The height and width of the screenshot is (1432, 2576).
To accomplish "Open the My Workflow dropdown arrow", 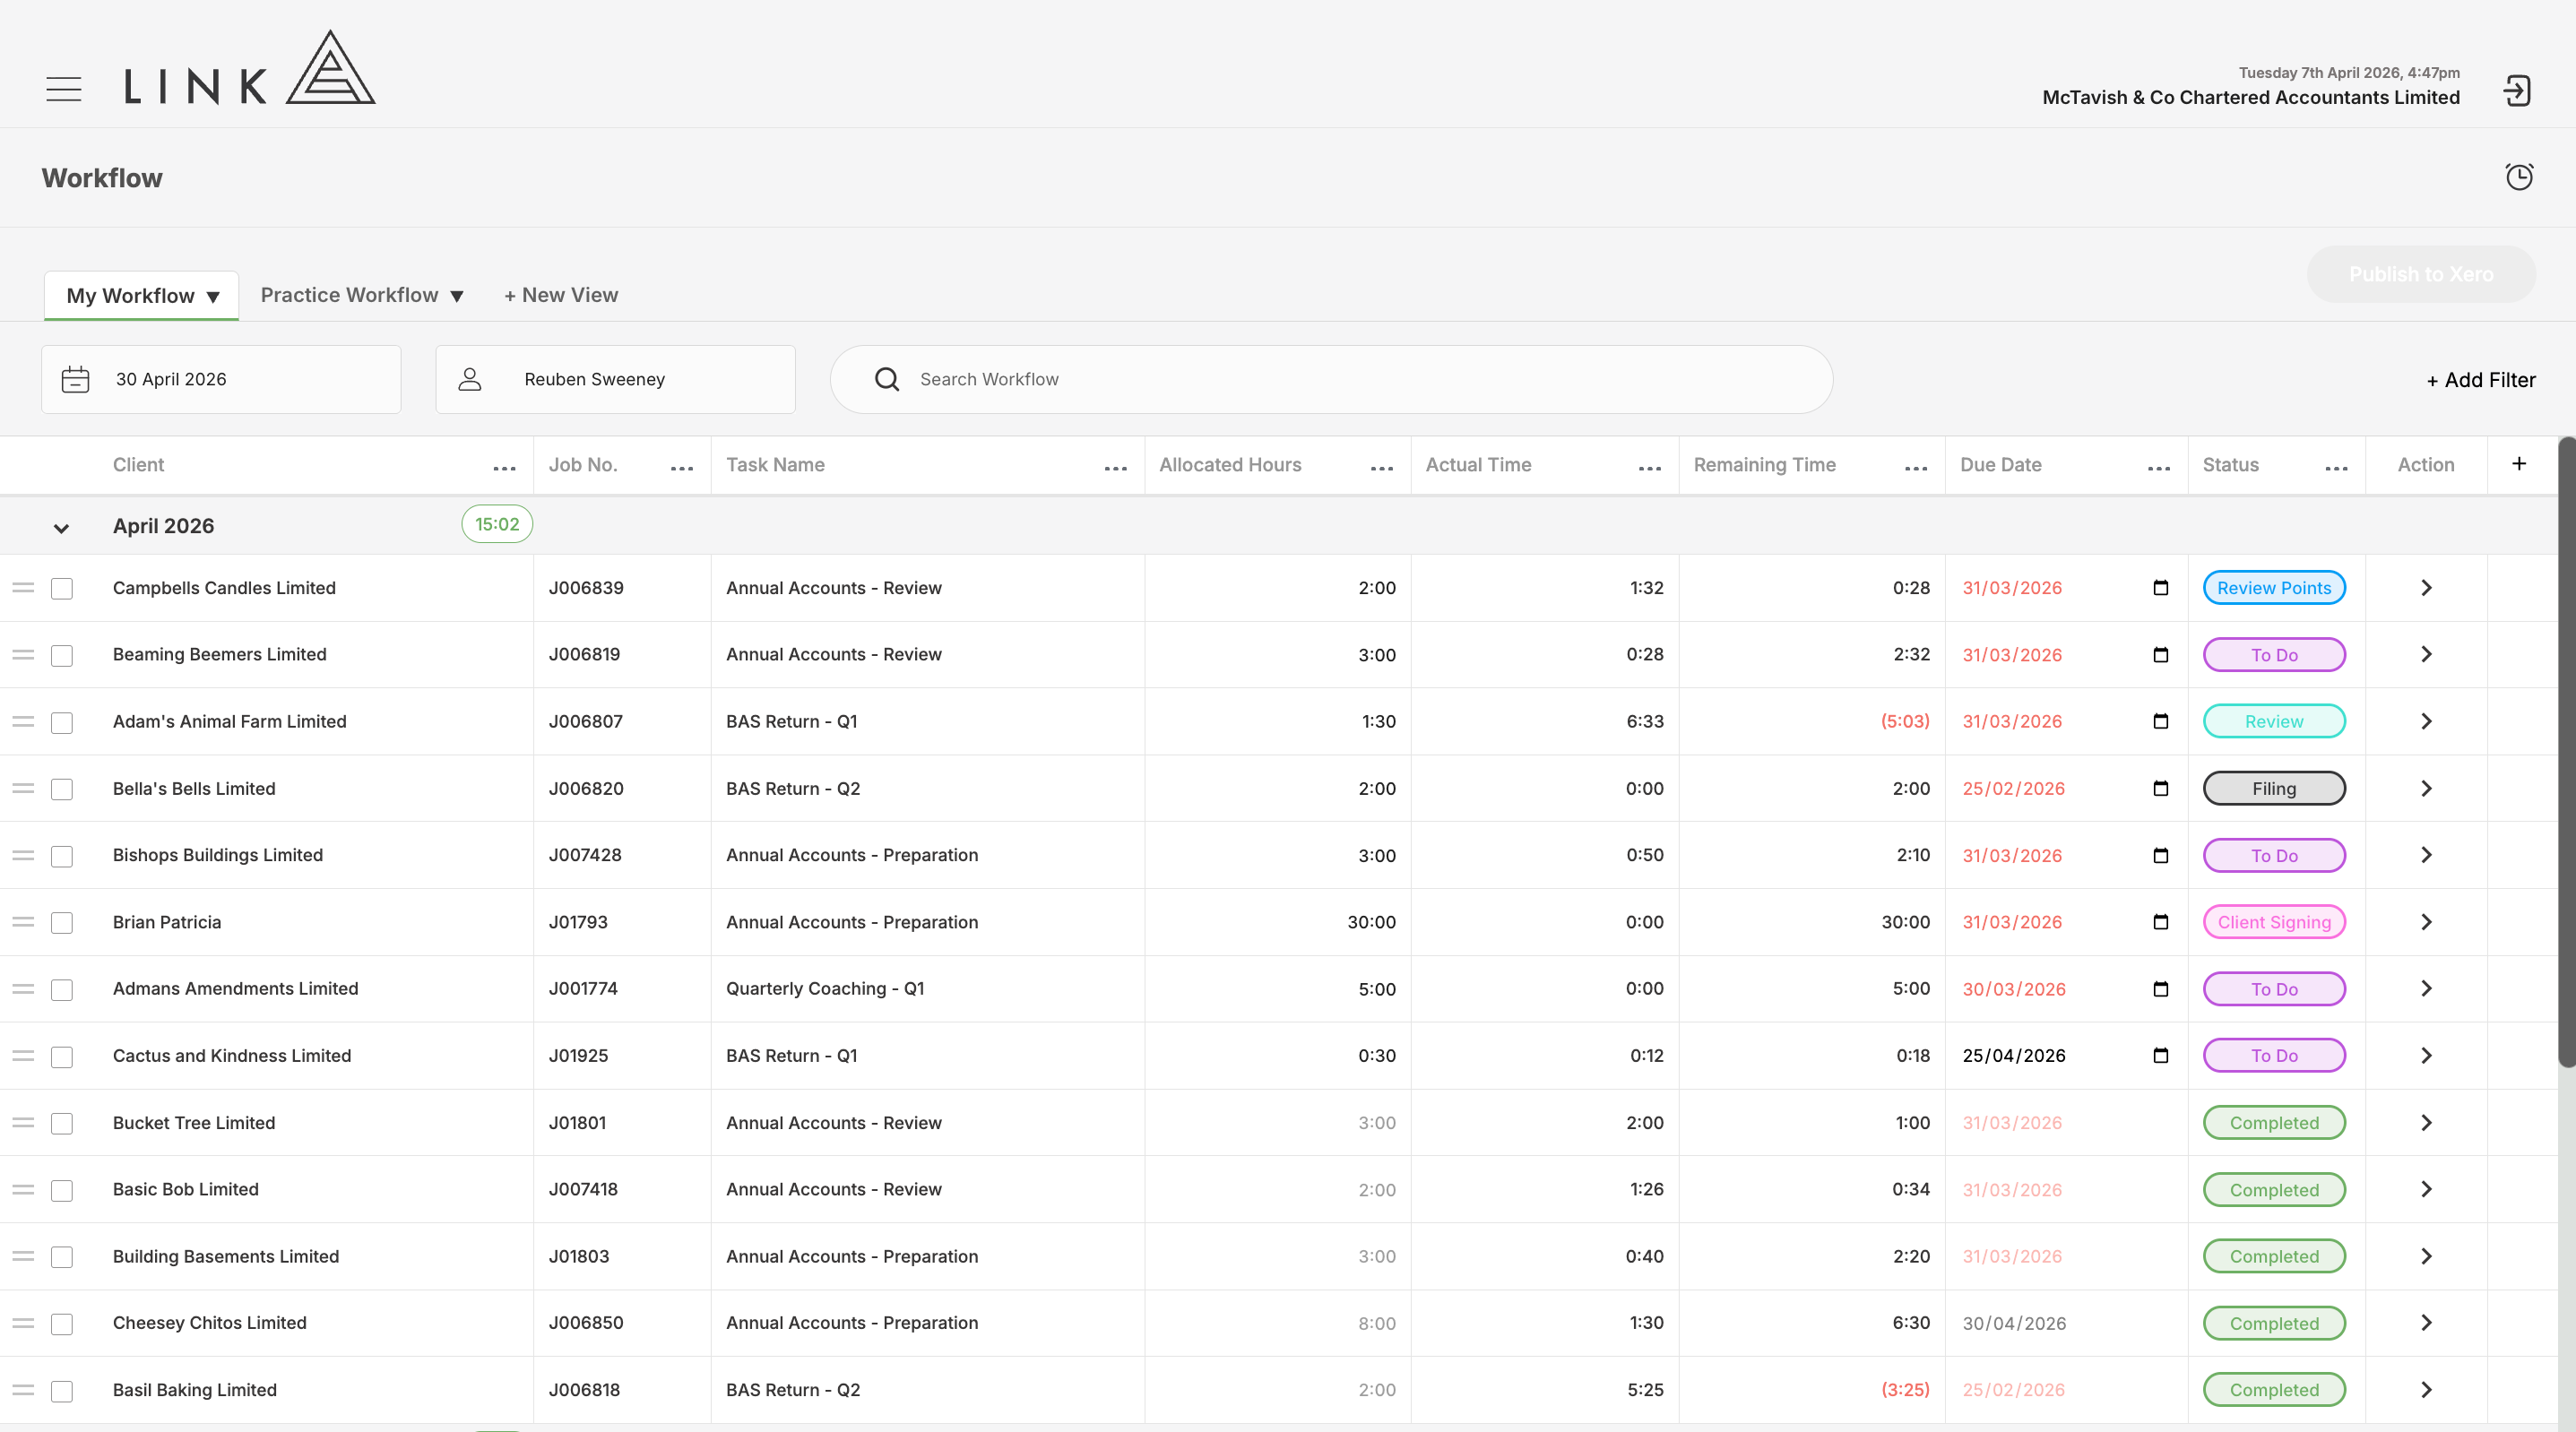I will [x=213, y=297].
